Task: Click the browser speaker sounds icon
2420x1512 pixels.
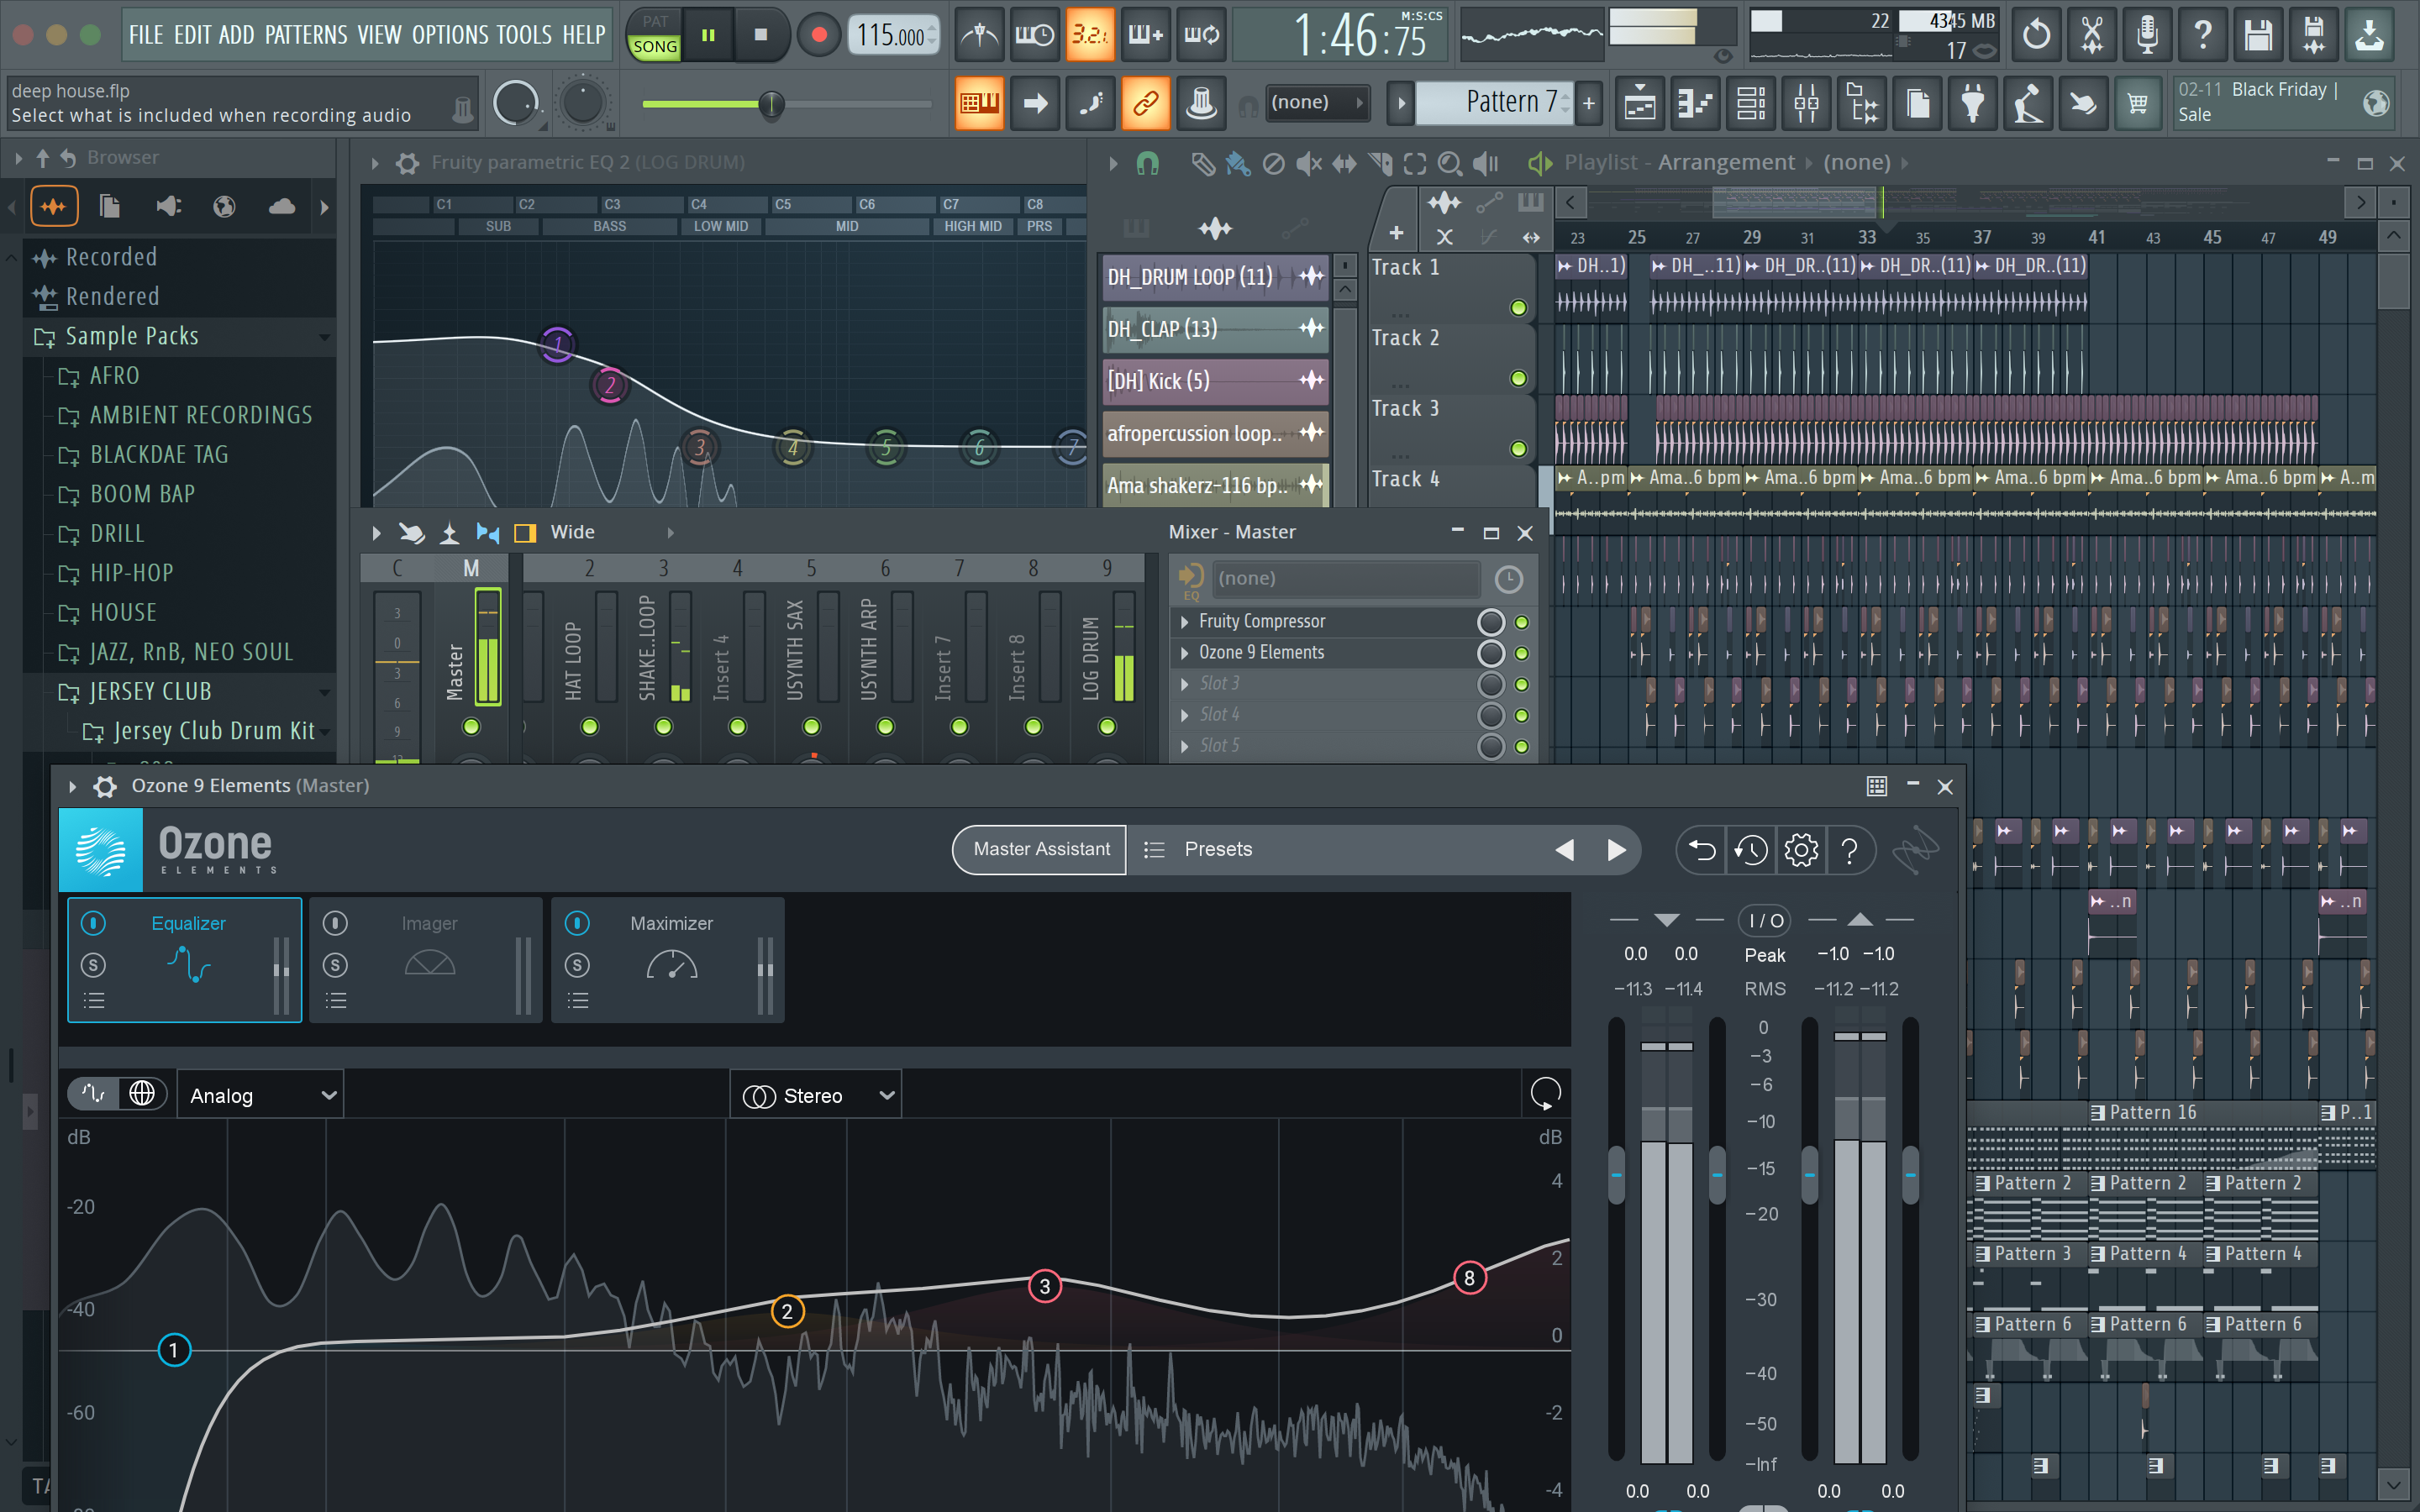Action: tap(168, 207)
